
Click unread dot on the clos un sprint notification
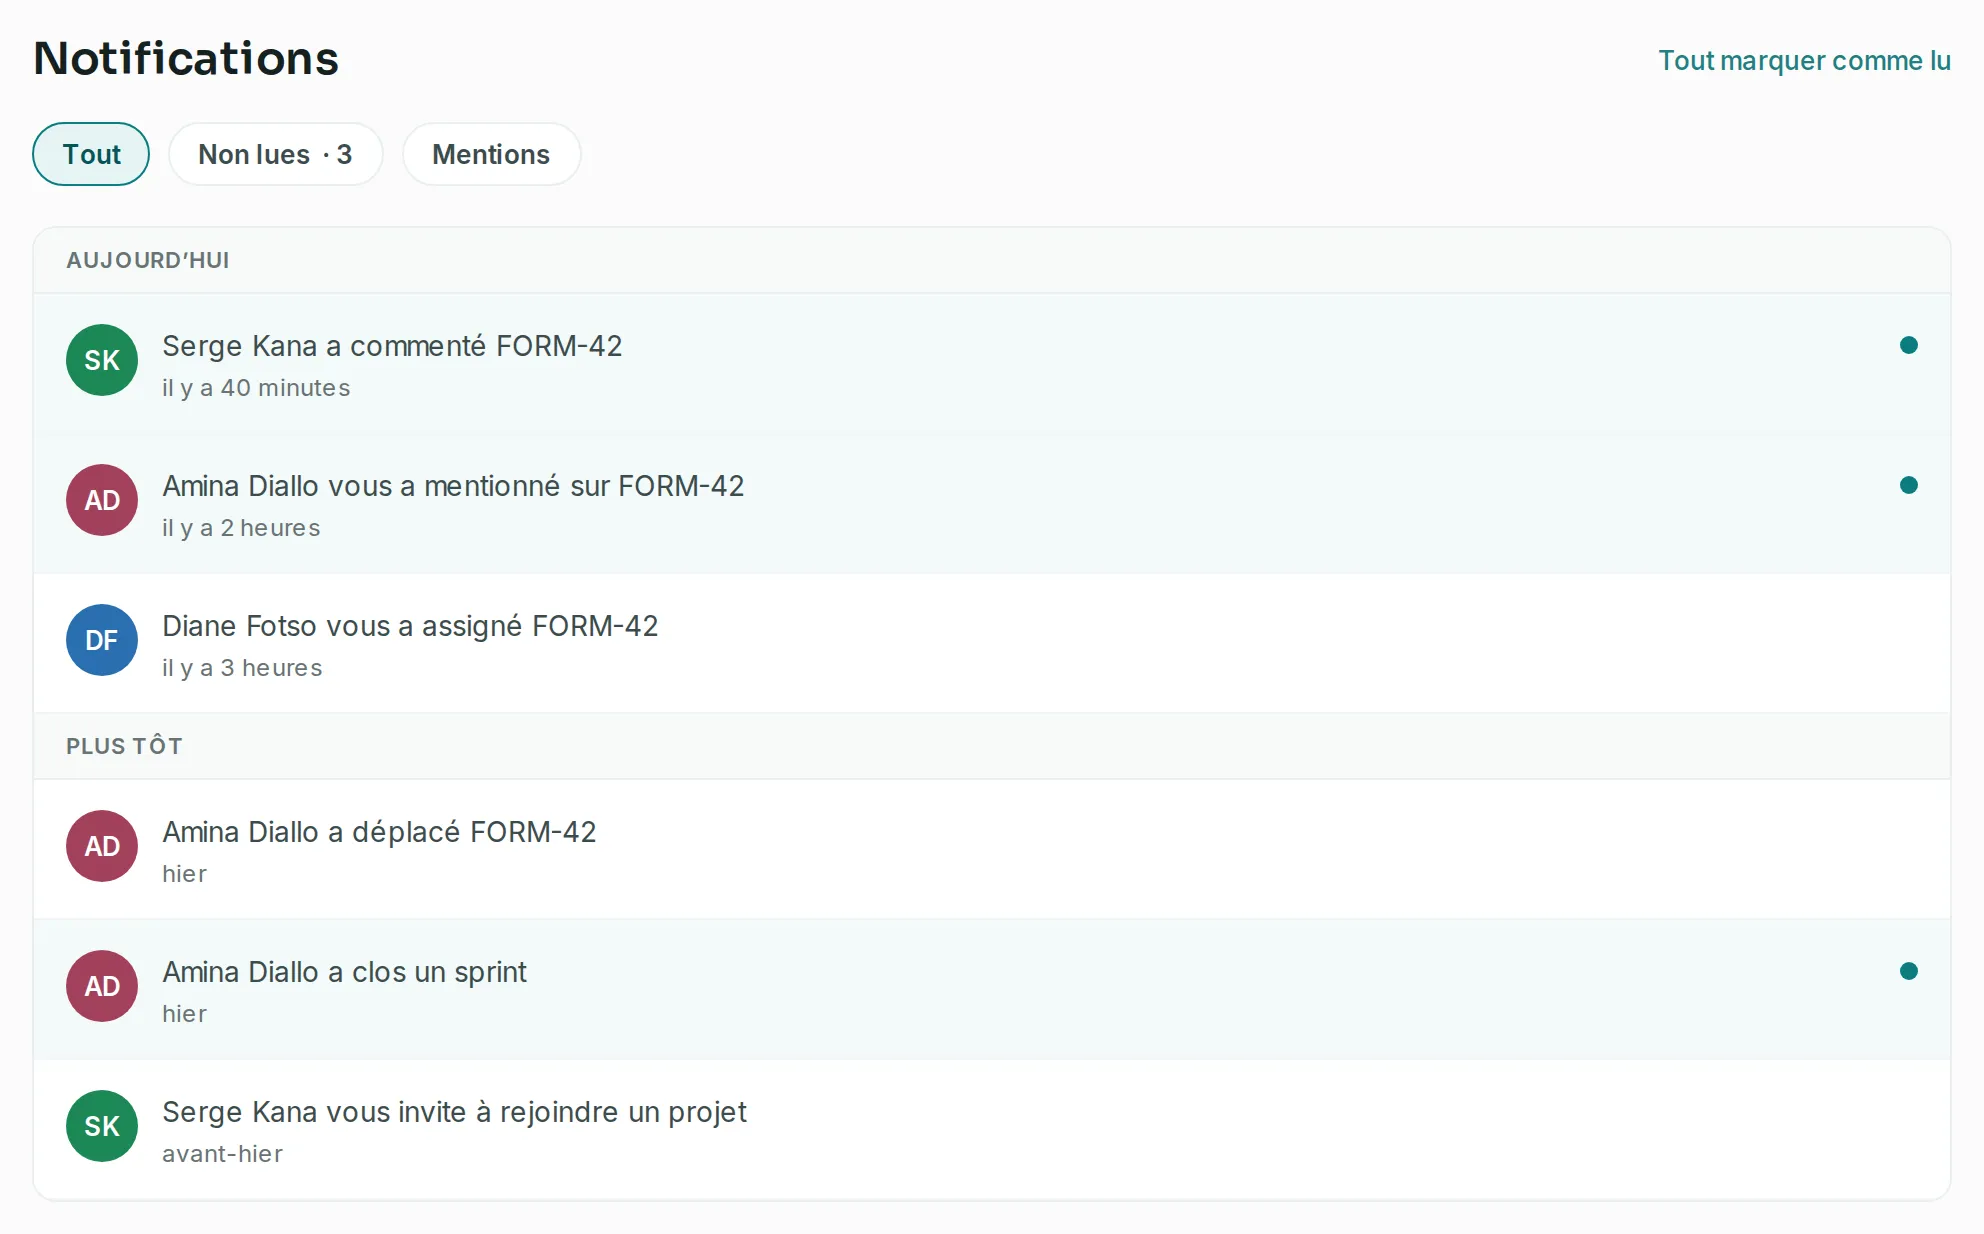1908,971
